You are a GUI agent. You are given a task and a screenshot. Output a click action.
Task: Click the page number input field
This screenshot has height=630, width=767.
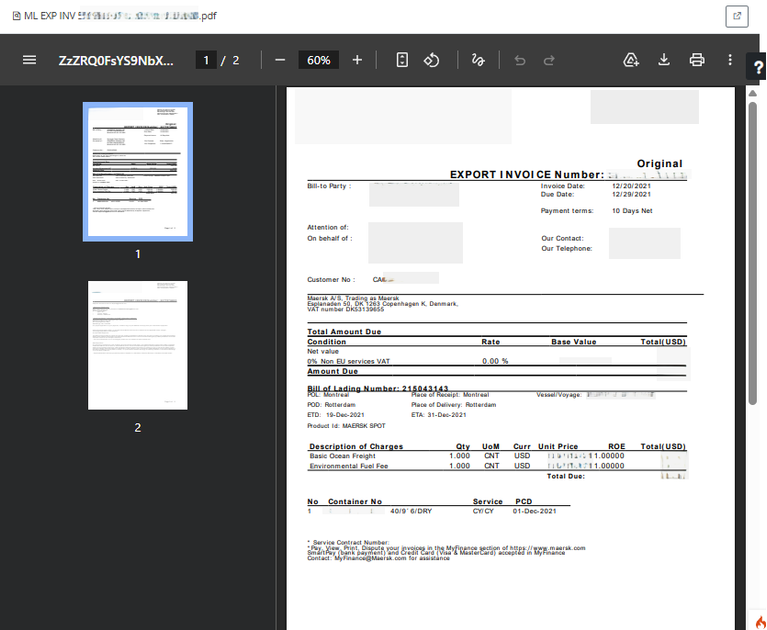click(206, 60)
